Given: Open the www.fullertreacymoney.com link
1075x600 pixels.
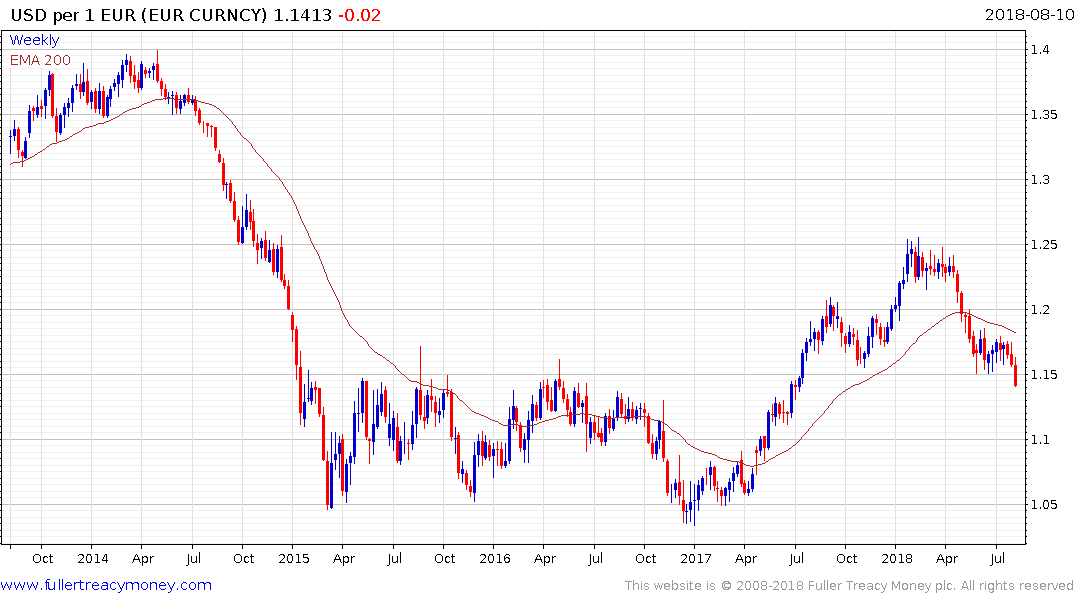Looking at the screenshot, I should 106,585.
